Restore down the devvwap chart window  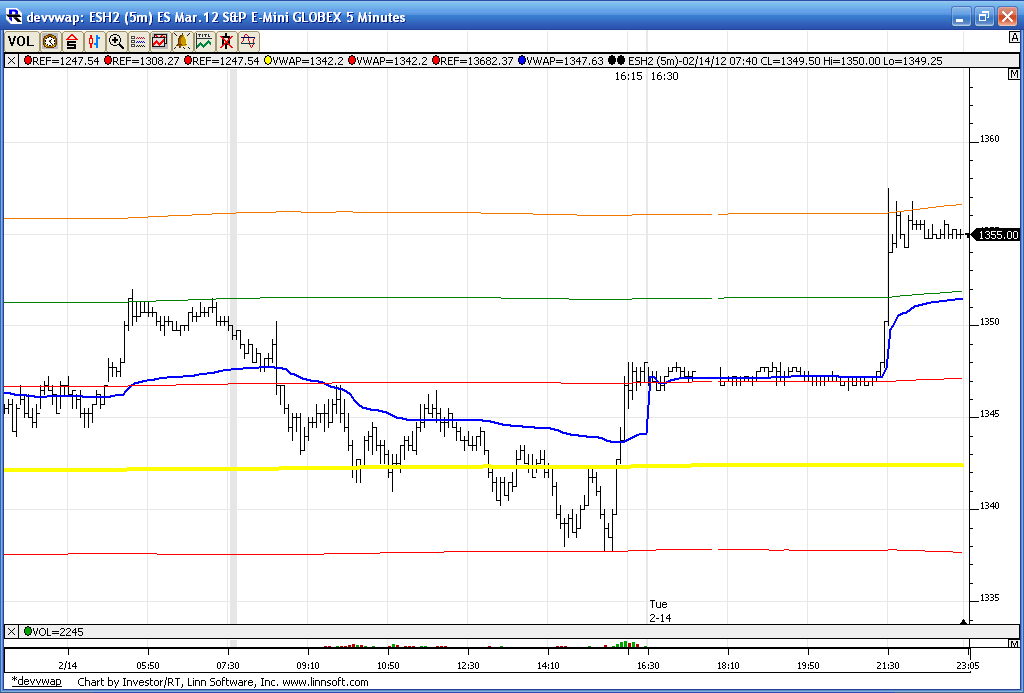pyautogui.click(x=984, y=17)
